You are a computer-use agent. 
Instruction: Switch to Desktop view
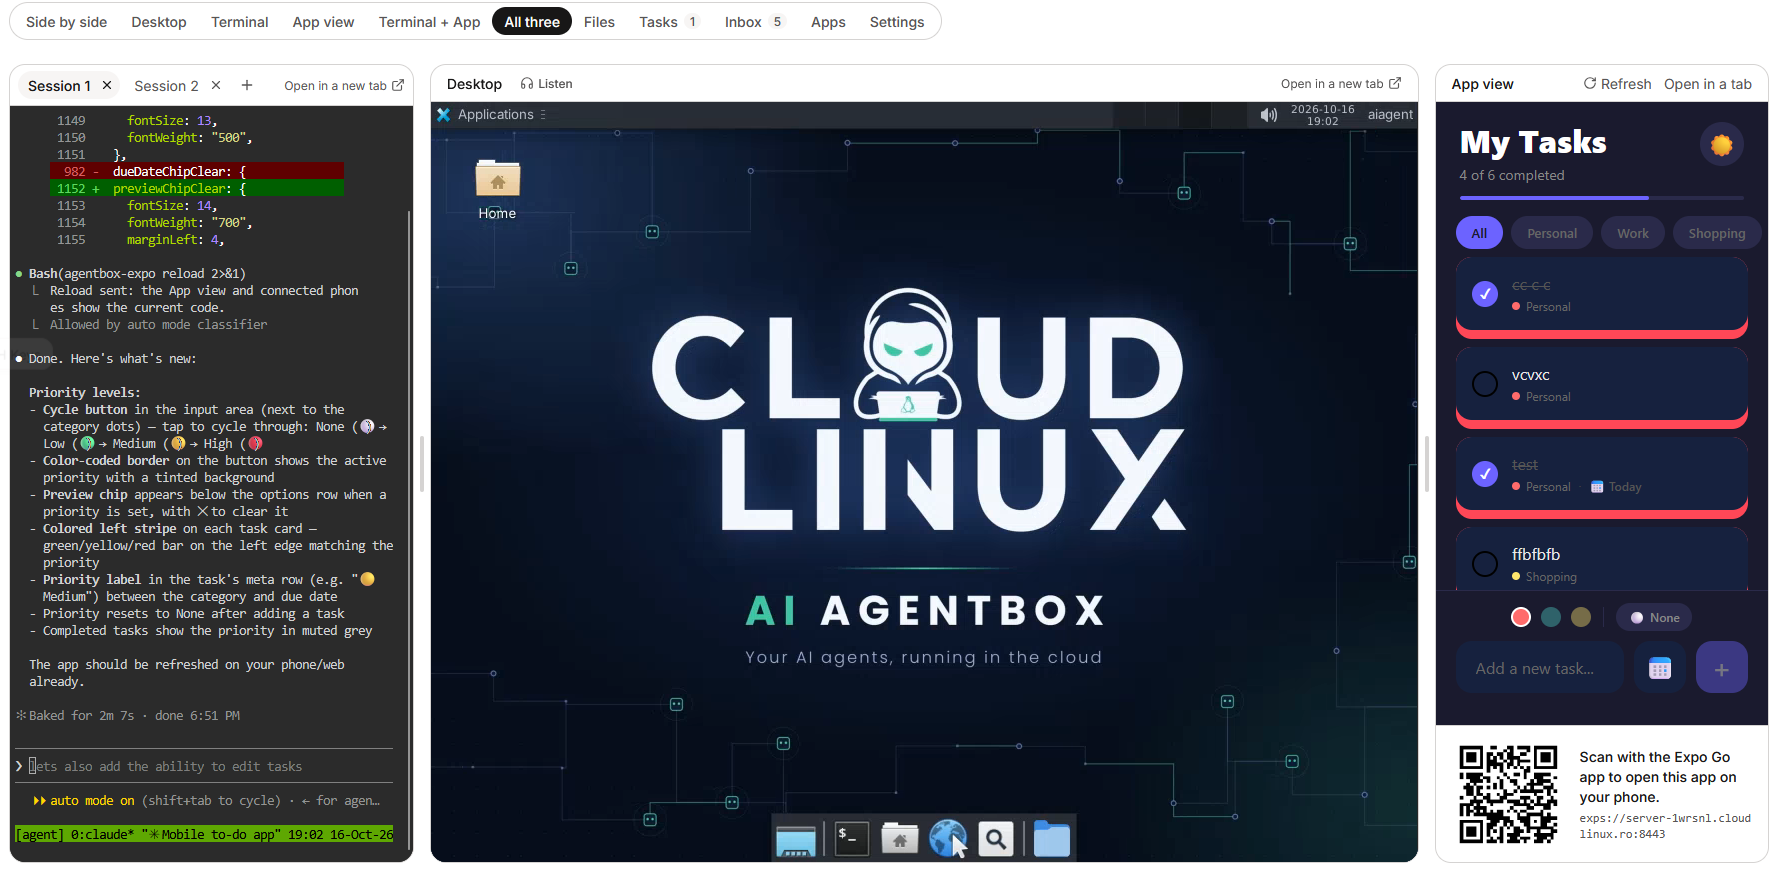pos(159,22)
